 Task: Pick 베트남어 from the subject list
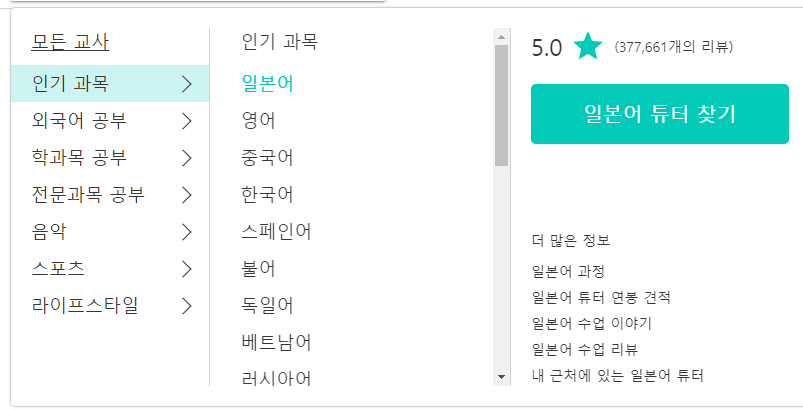tap(276, 342)
